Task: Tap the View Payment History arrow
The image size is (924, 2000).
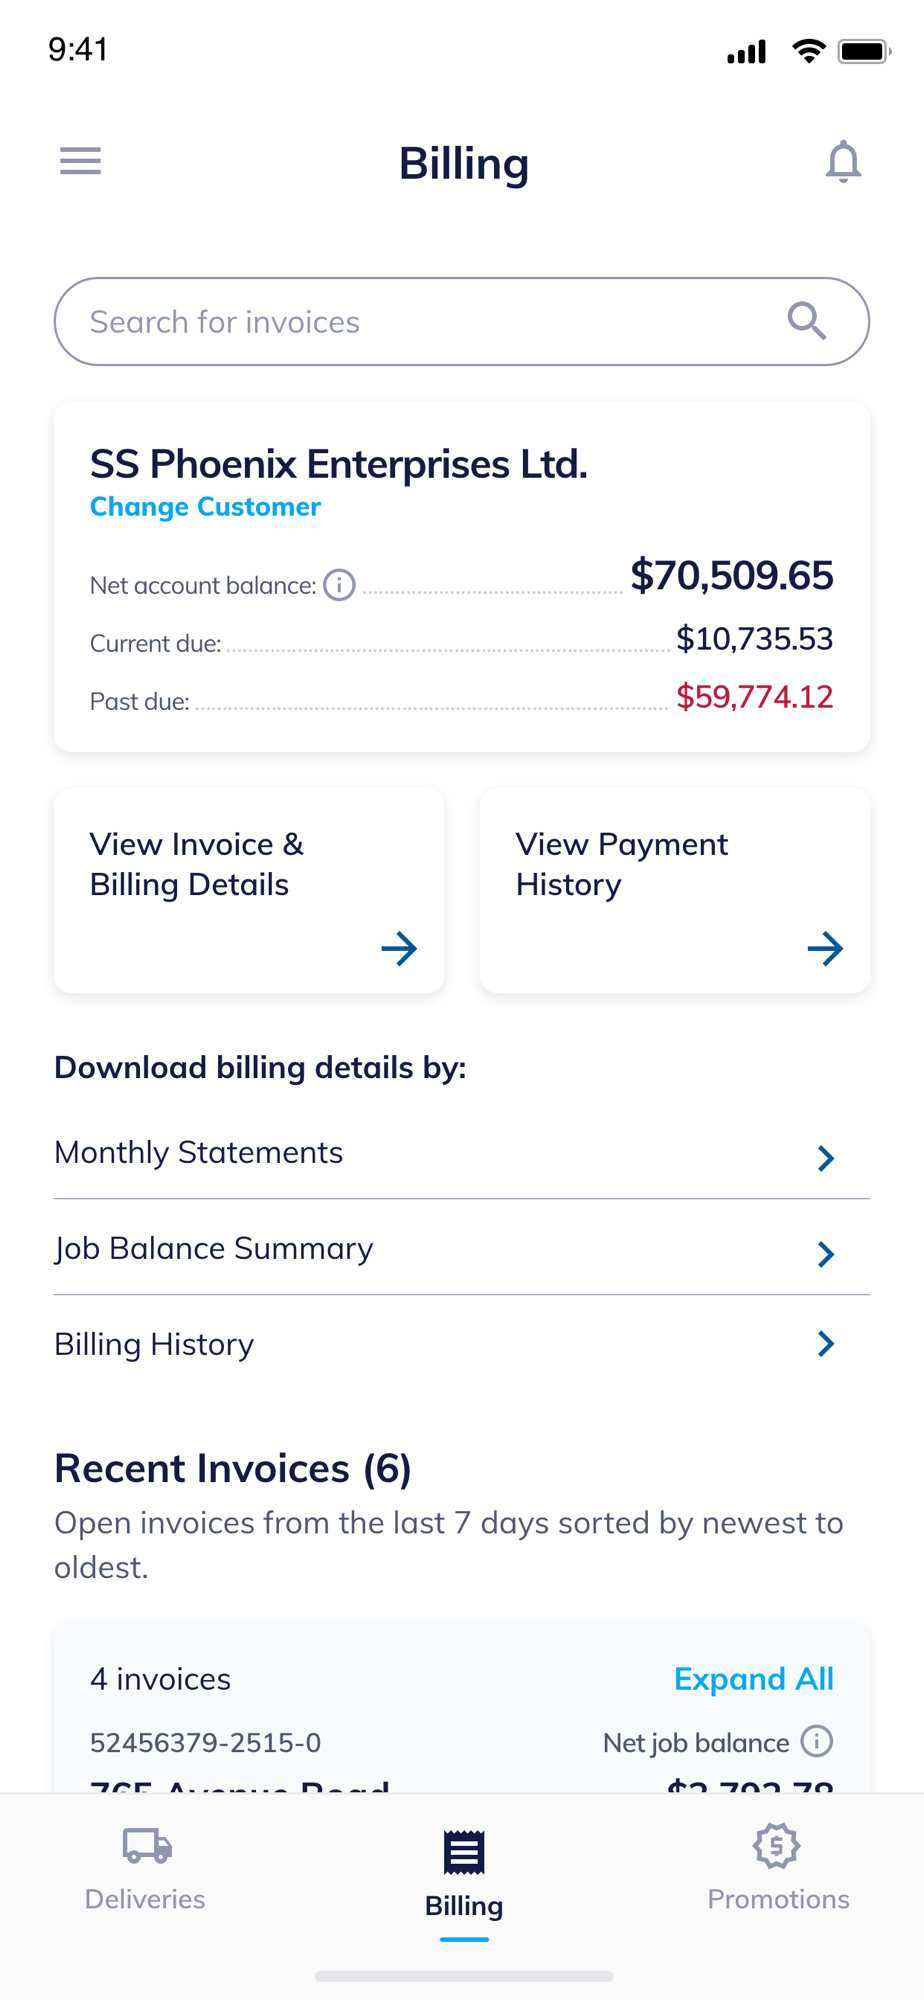Action: [825, 948]
